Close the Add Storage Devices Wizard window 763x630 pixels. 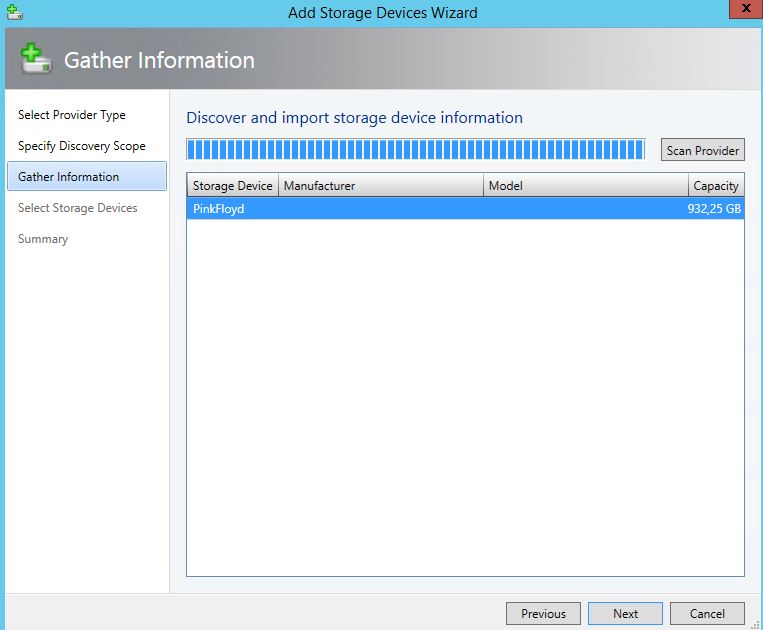pyautogui.click(x=745, y=9)
